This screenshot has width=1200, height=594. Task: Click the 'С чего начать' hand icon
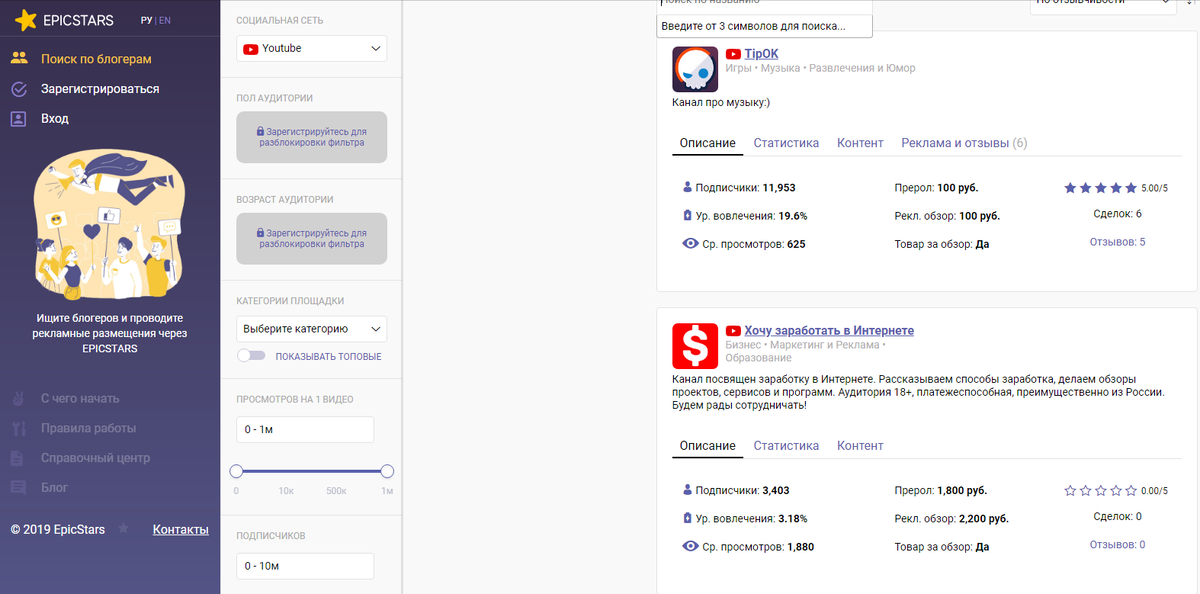point(18,398)
